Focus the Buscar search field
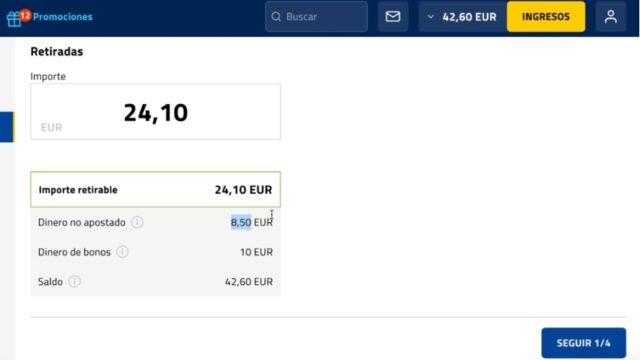The width and height of the screenshot is (640, 360). pos(316,17)
